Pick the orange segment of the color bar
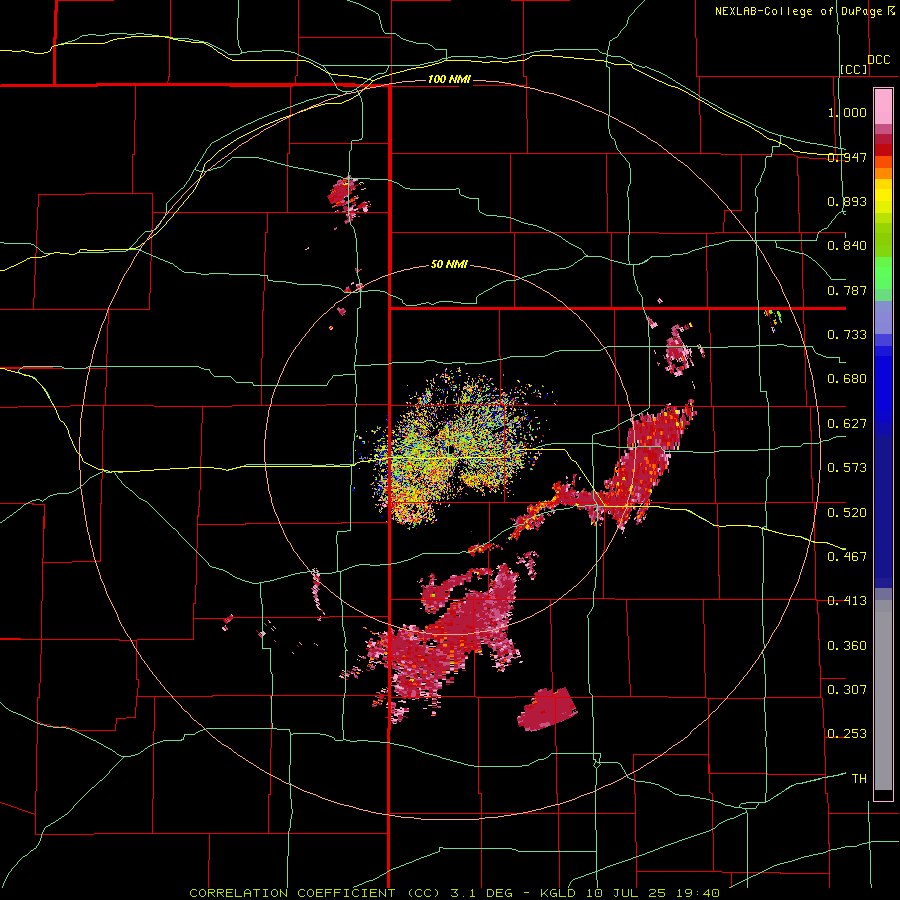Viewport: 900px width, 900px height. coord(883,173)
